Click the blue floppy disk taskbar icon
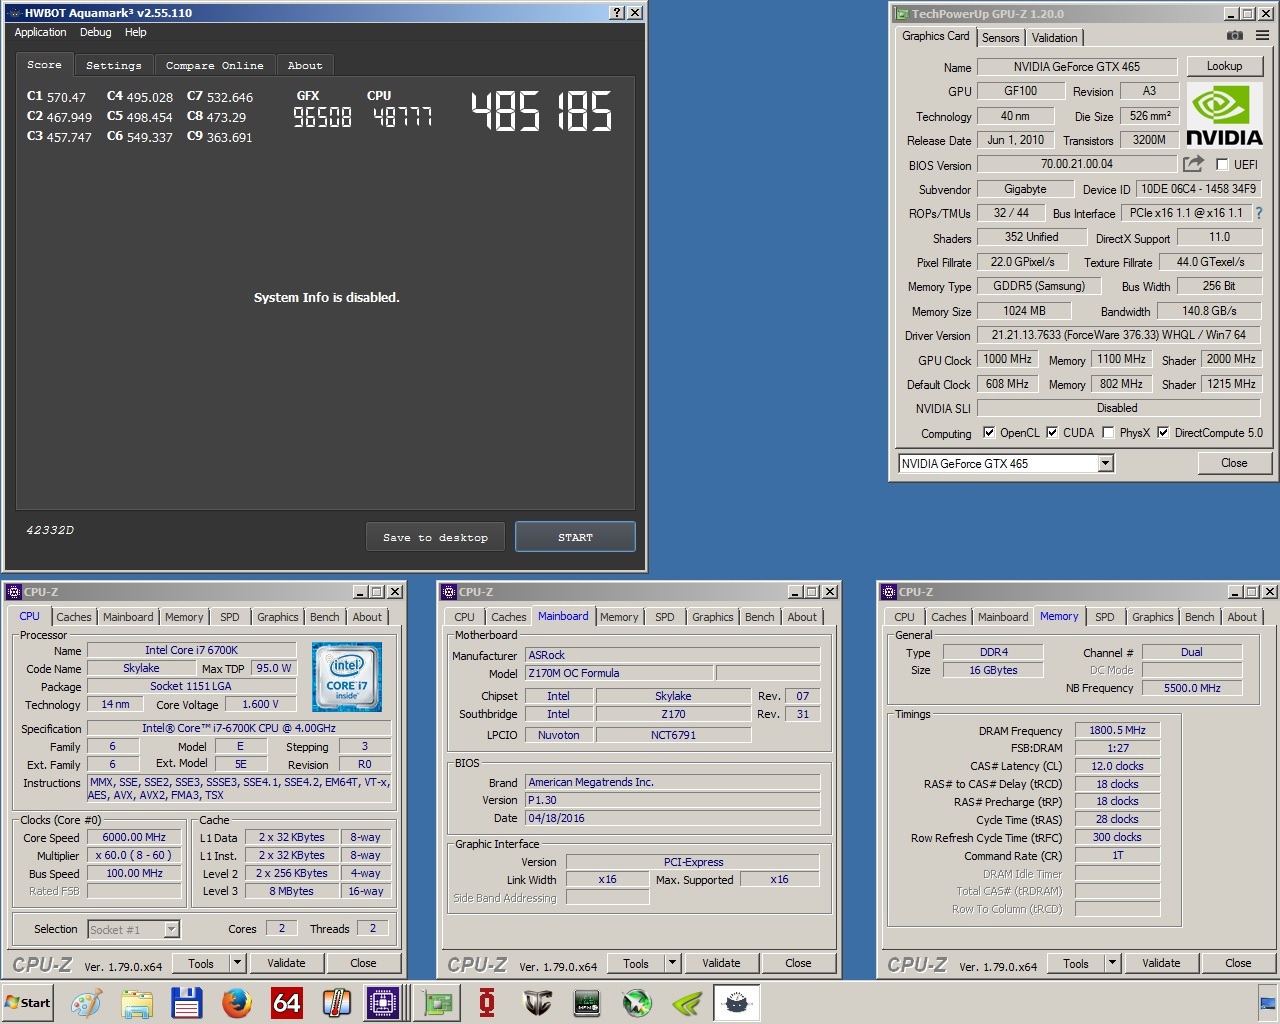Screen dimensions: 1280x1024 point(187,1003)
